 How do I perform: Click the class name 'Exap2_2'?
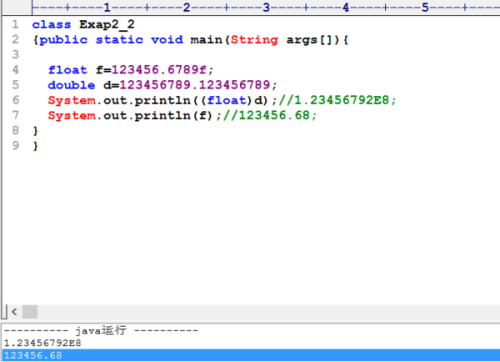tap(107, 25)
